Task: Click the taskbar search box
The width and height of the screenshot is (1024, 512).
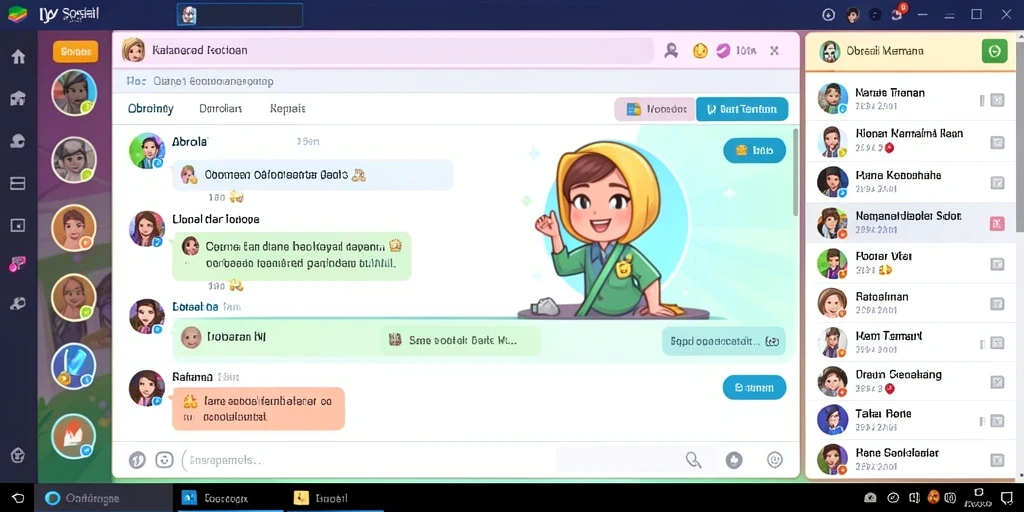Action: [104, 498]
